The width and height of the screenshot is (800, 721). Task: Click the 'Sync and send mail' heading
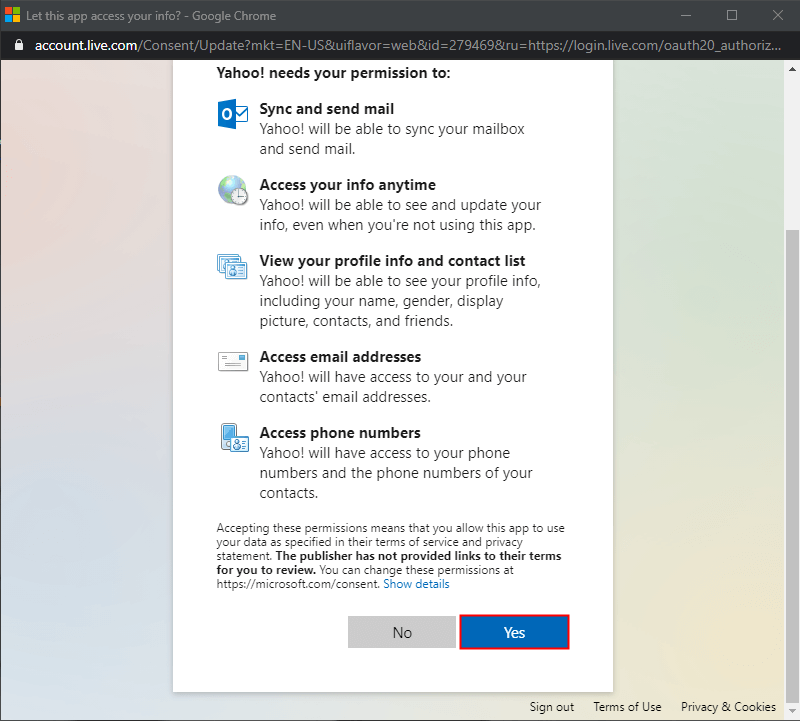327,109
